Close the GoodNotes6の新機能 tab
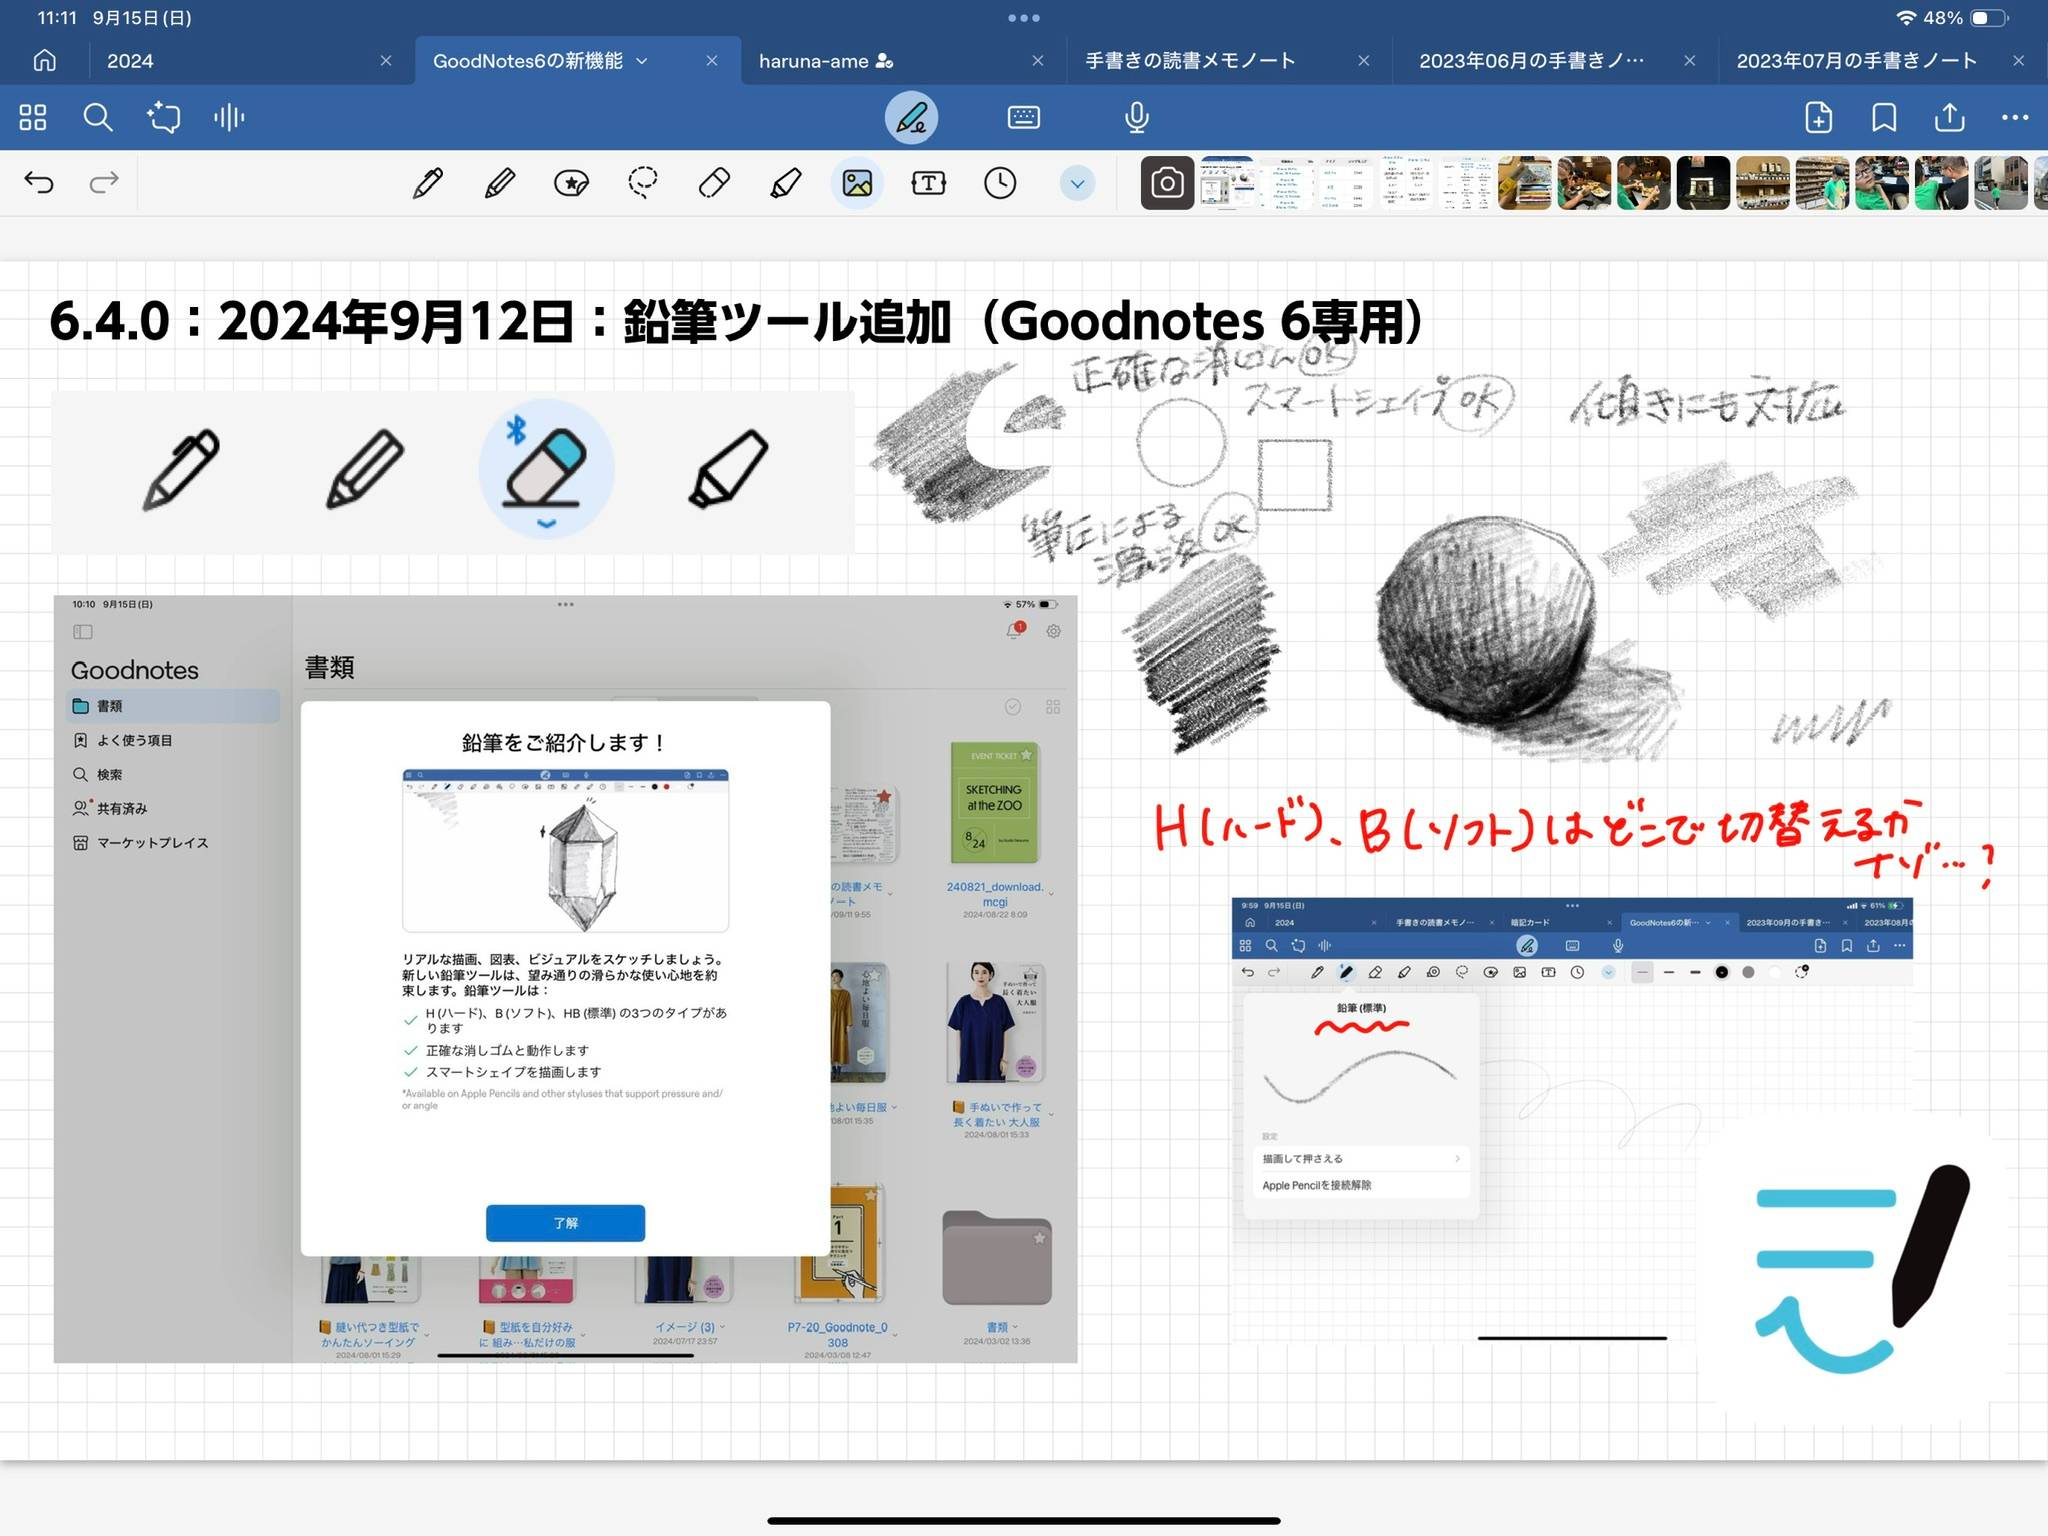Screen dimensions: 2048x1536 [712, 61]
